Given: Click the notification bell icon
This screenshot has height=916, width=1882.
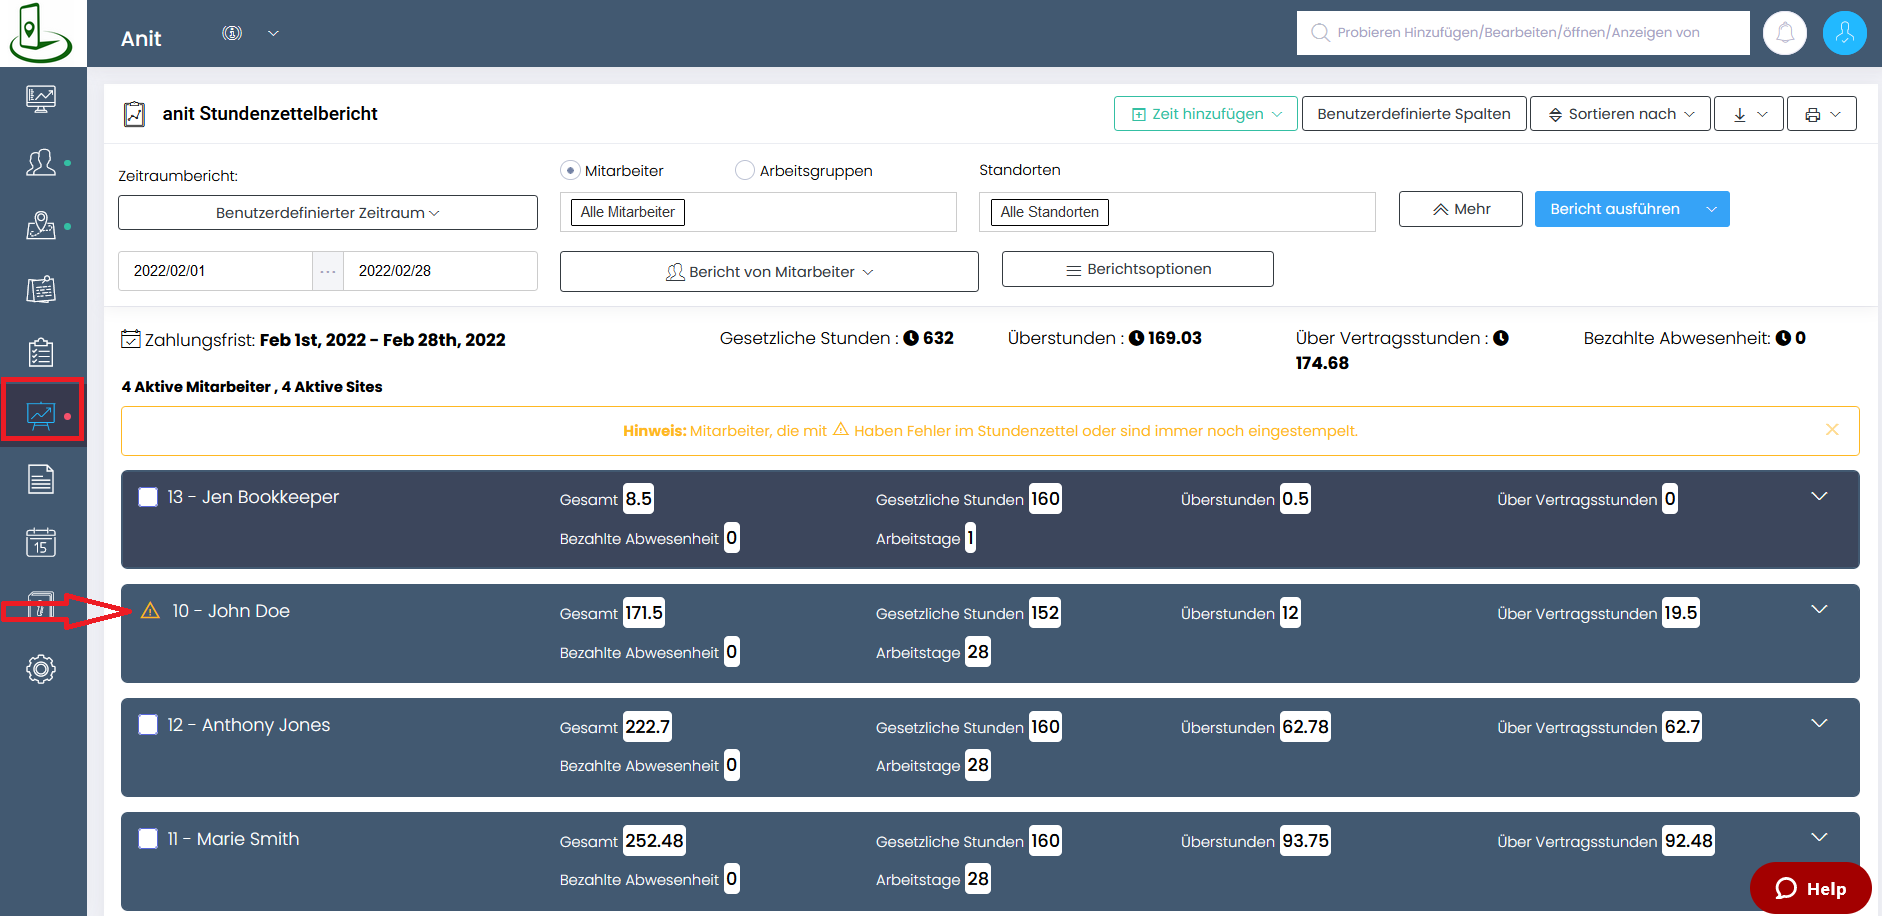Looking at the screenshot, I should click(1784, 33).
